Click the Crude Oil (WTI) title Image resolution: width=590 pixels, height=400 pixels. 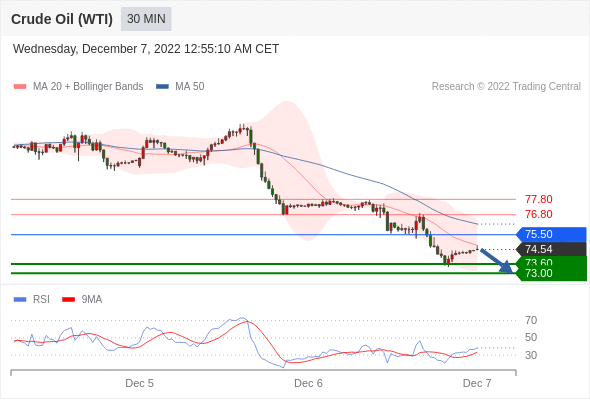[x=62, y=19]
